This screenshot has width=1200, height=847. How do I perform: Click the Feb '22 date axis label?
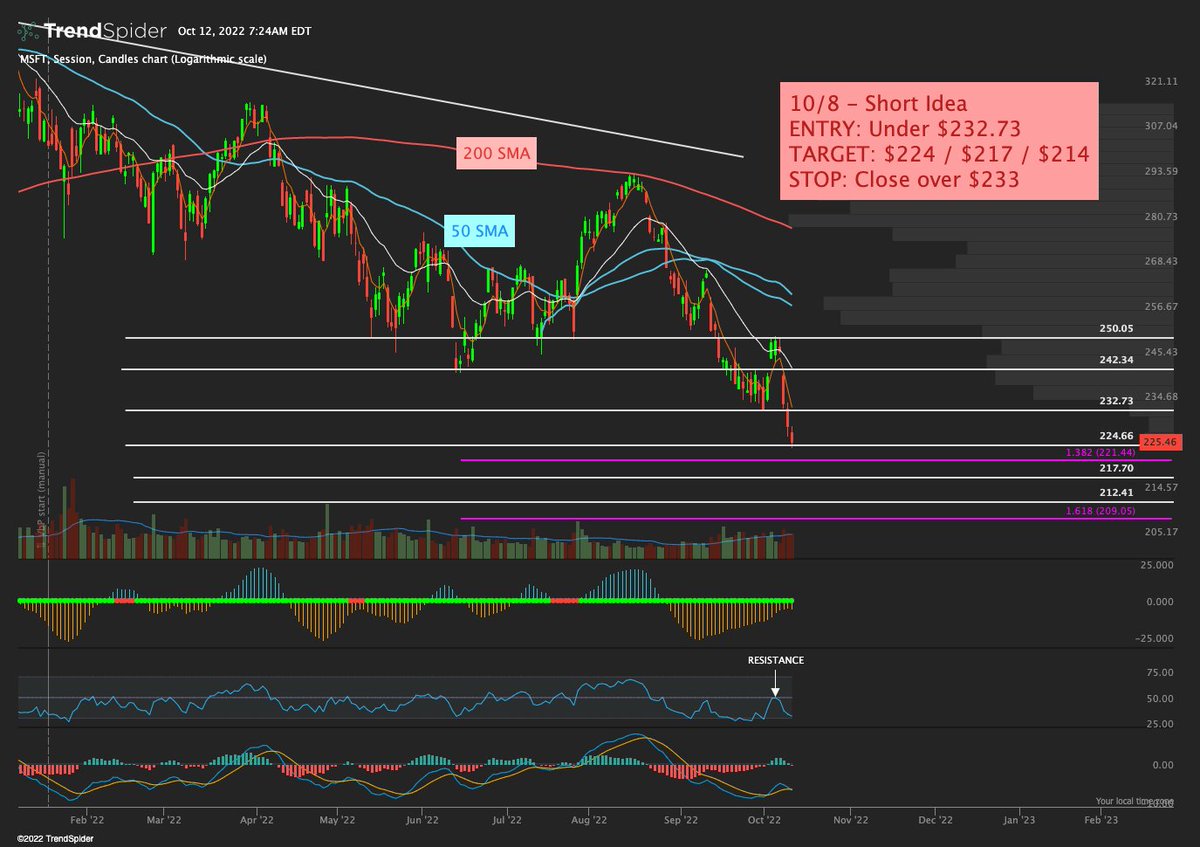86,818
